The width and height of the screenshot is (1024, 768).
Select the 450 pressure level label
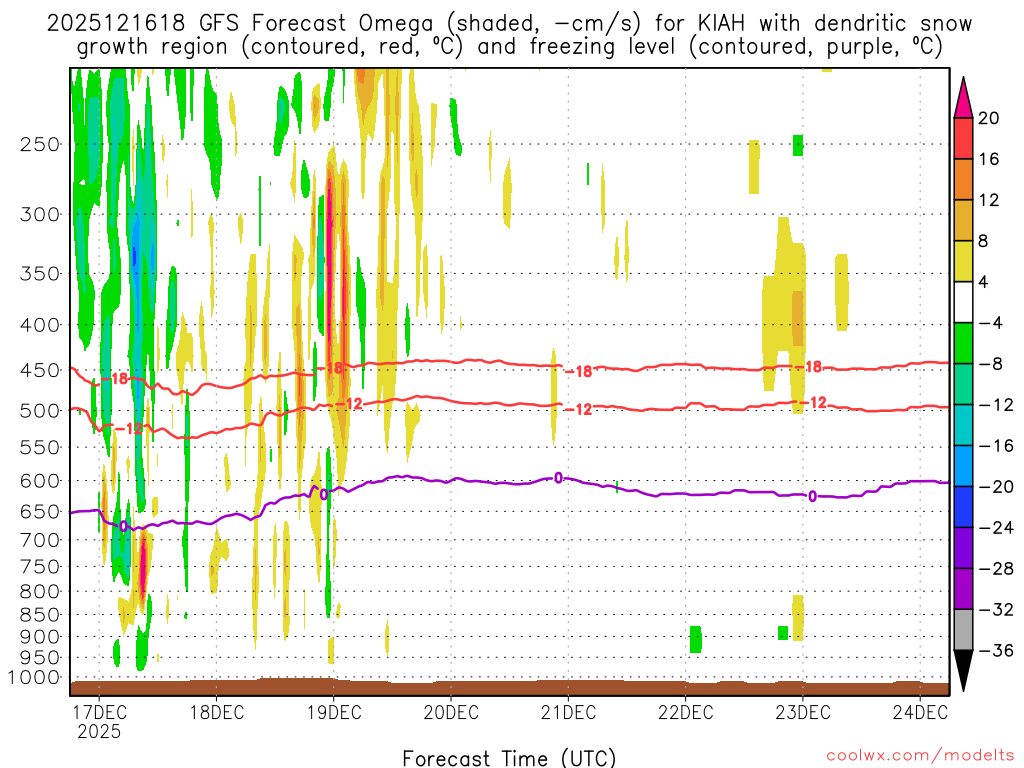tap(40, 370)
